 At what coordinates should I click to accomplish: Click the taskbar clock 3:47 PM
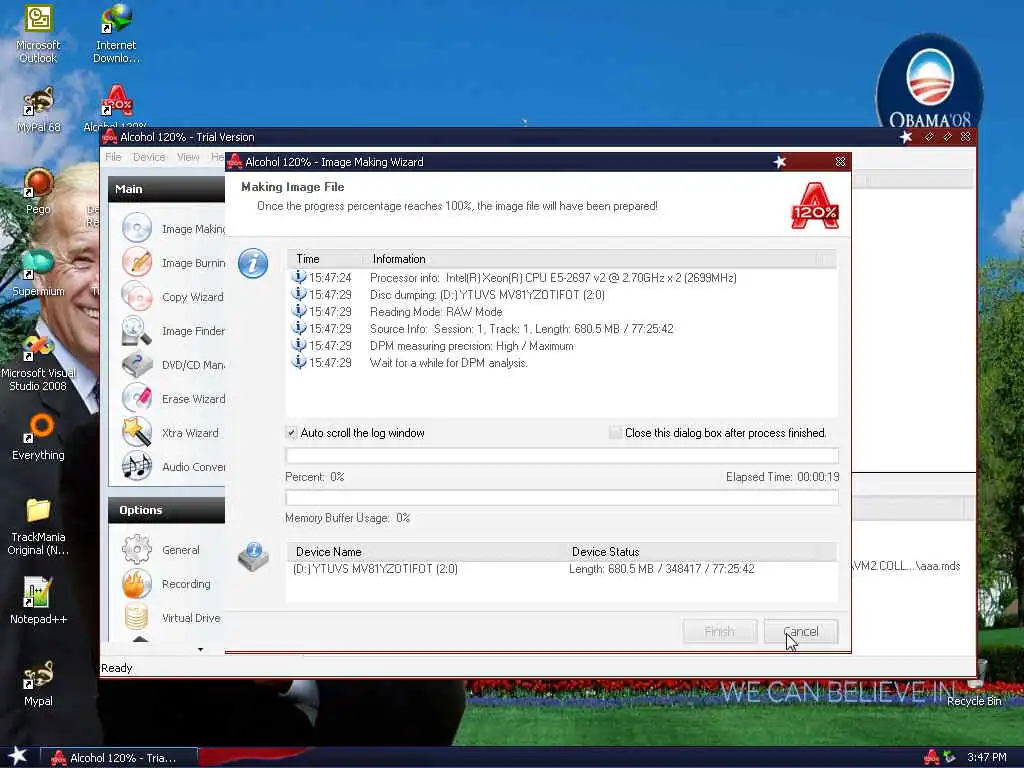pos(987,758)
